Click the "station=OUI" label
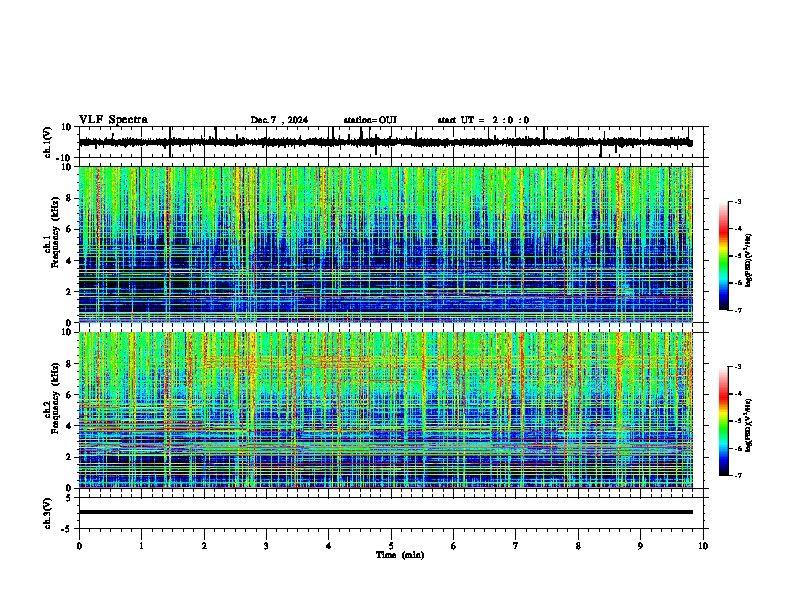This screenshot has width=792, height=612. coord(370,120)
